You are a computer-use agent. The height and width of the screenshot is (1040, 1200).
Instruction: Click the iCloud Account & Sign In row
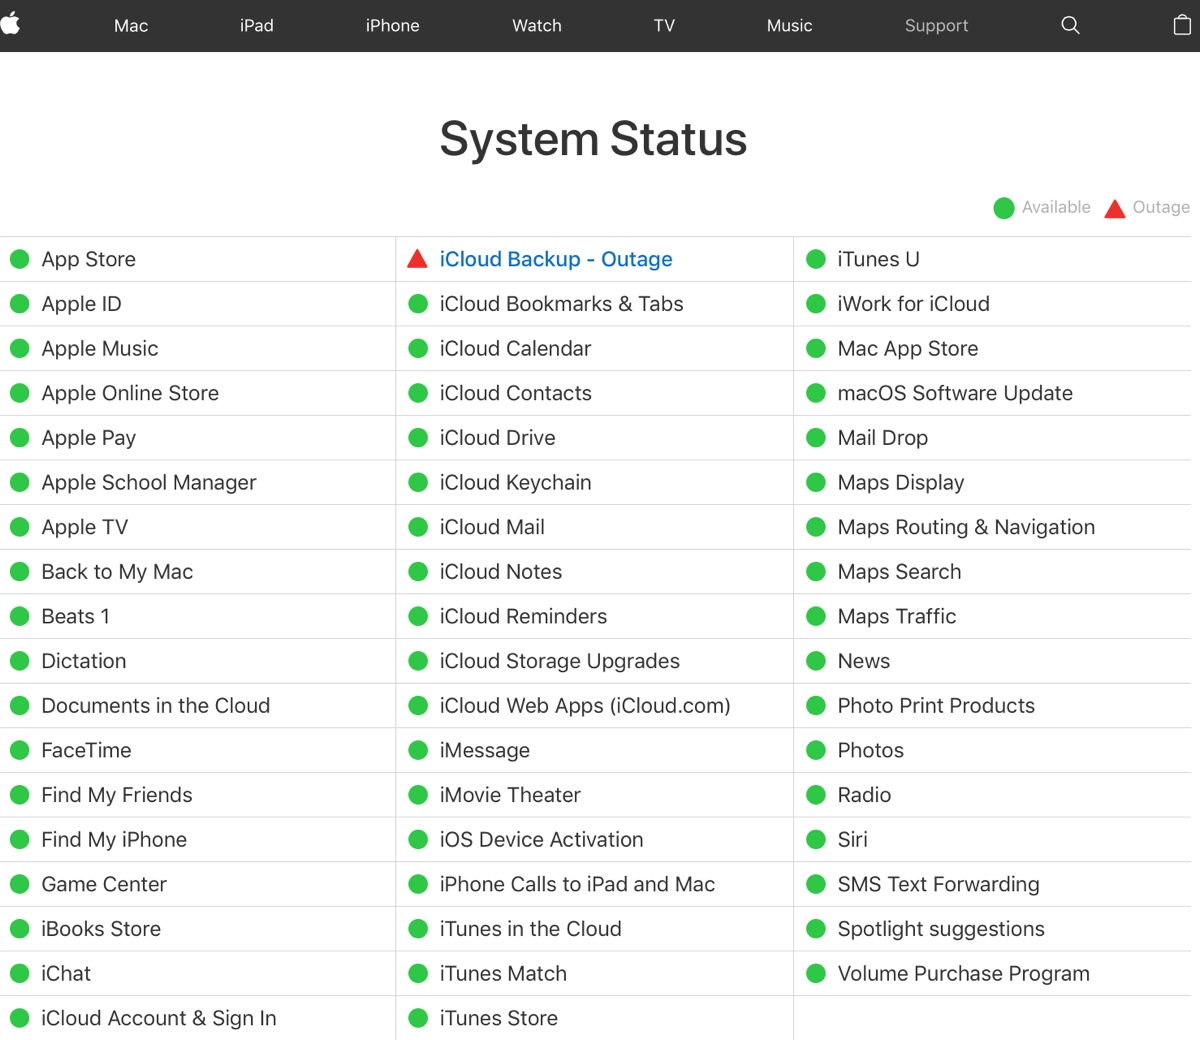pyautogui.click(x=158, y=1017)
